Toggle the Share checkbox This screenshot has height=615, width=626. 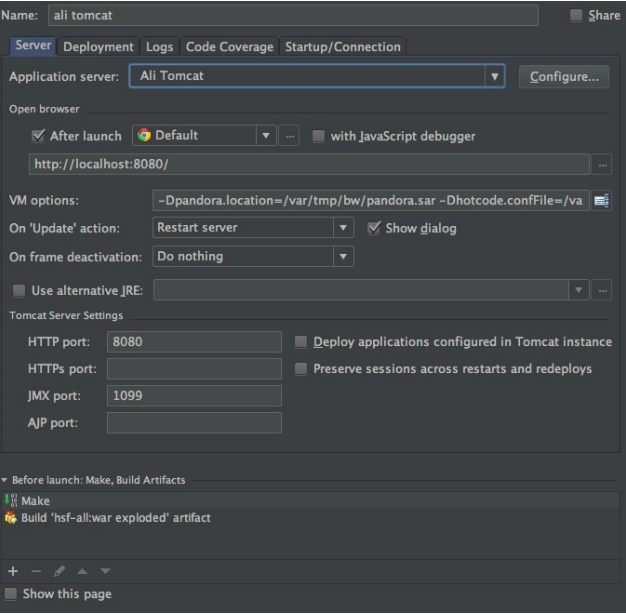(576, 15)
